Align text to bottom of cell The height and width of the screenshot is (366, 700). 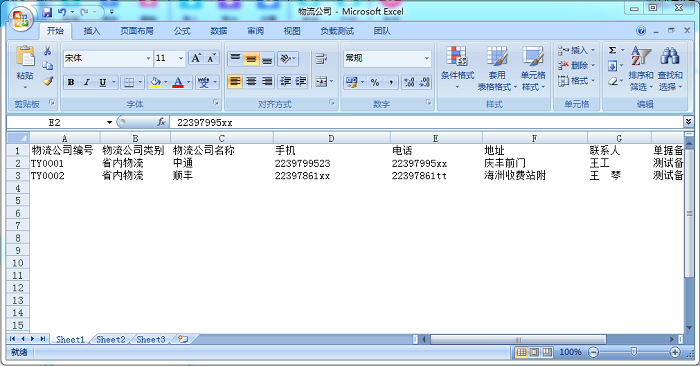click(x=267, y=58)
